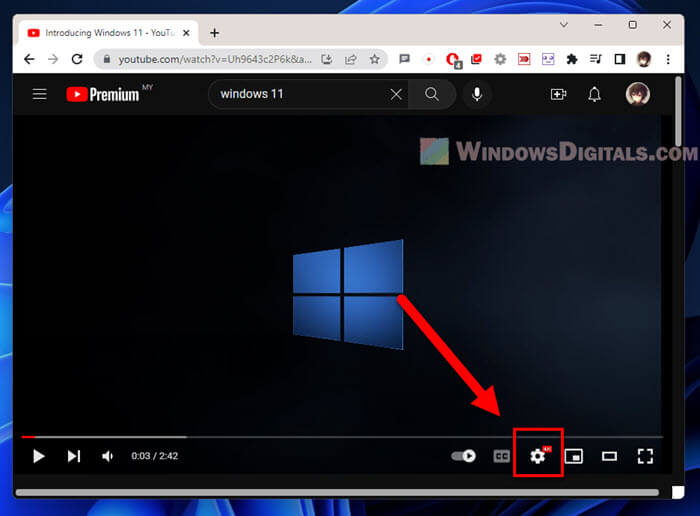Search with the magnifier button

(432, 94)
